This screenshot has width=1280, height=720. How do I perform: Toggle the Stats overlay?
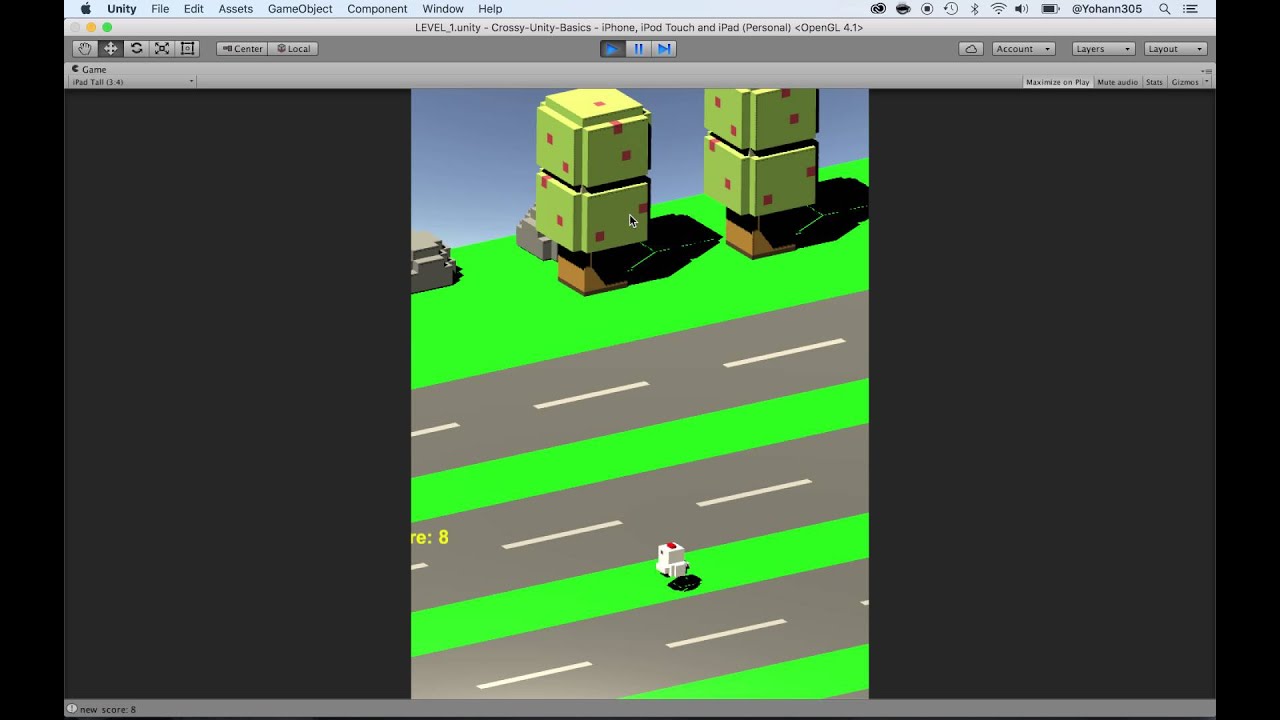[x=1154, y=82]
